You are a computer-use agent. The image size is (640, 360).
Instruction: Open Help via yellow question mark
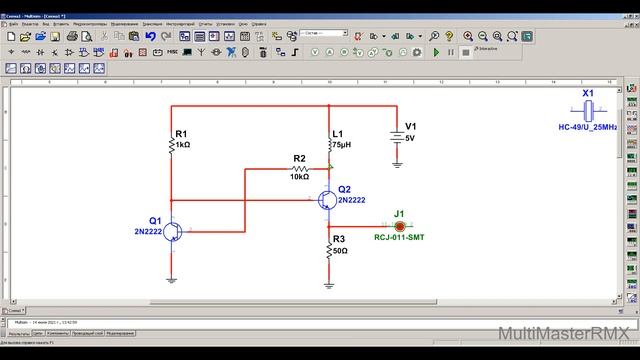tap(449, 36)
